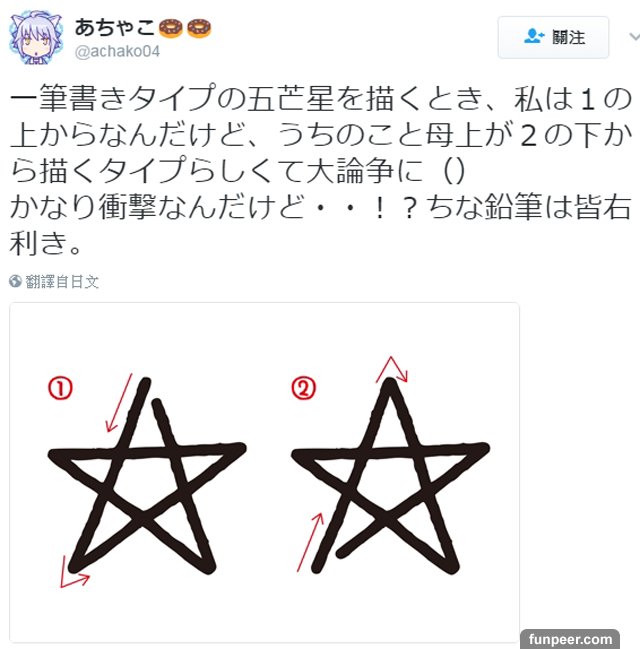
Task: Open the @achako04 handle link
Action: point(117,51)
